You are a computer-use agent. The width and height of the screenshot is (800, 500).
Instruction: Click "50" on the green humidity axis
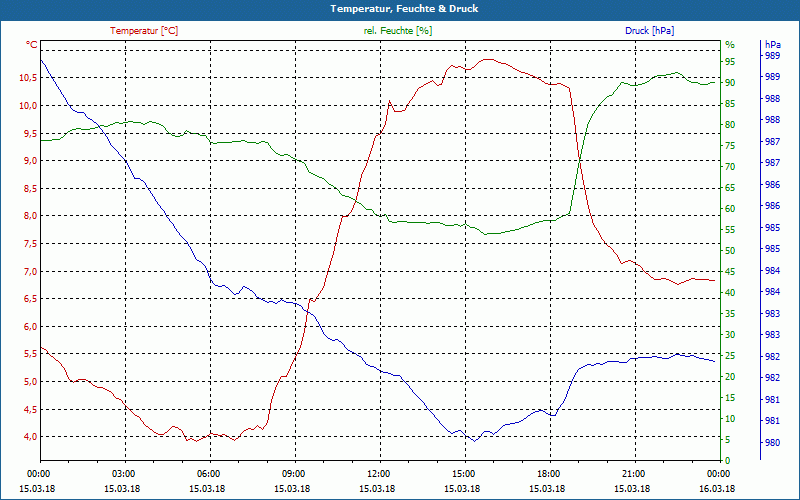pos(730,251)
